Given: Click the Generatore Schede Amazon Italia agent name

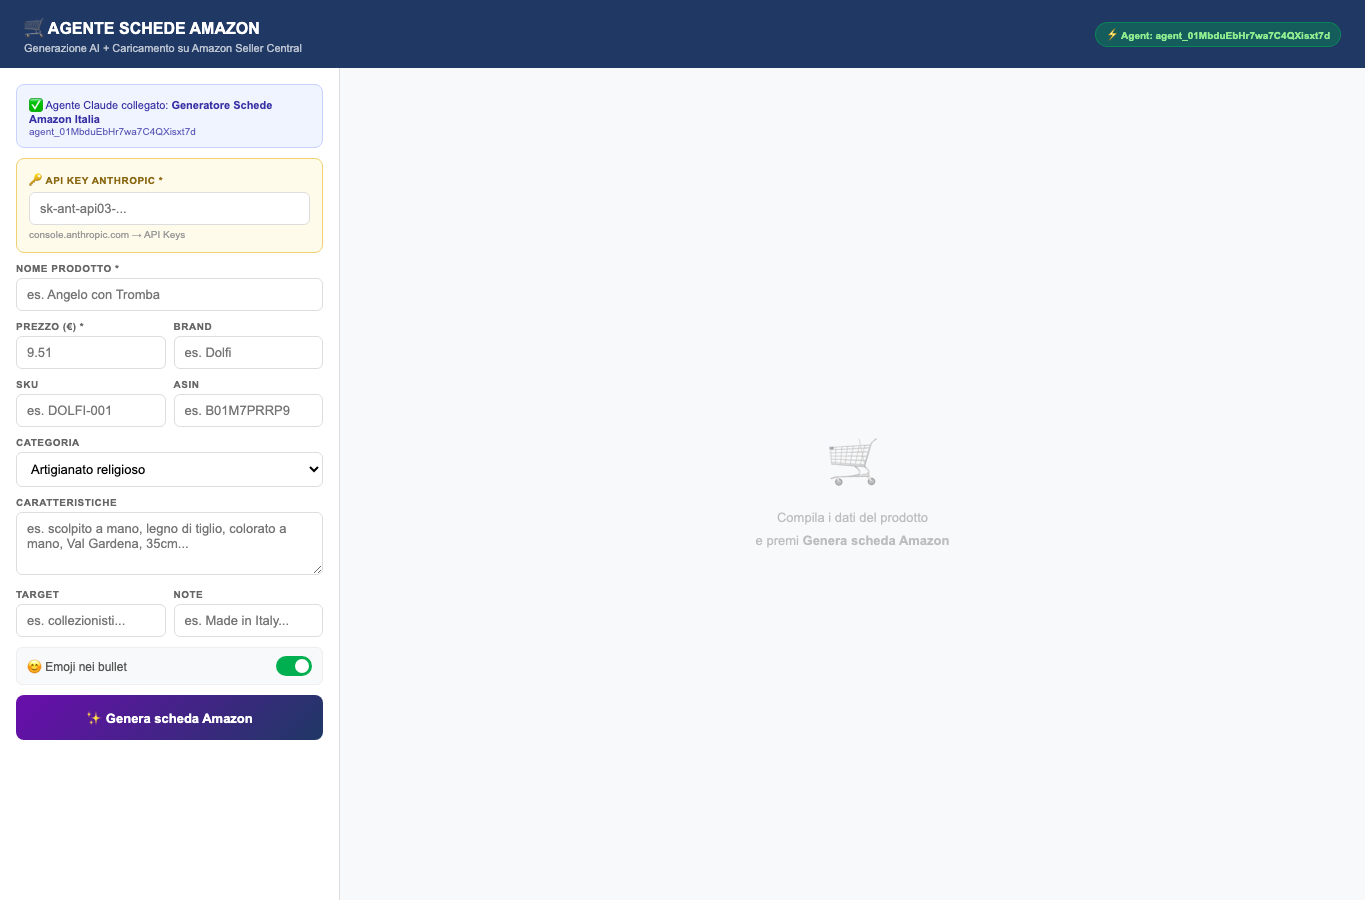Looking at the screenshot, I should tap(150, 112).
